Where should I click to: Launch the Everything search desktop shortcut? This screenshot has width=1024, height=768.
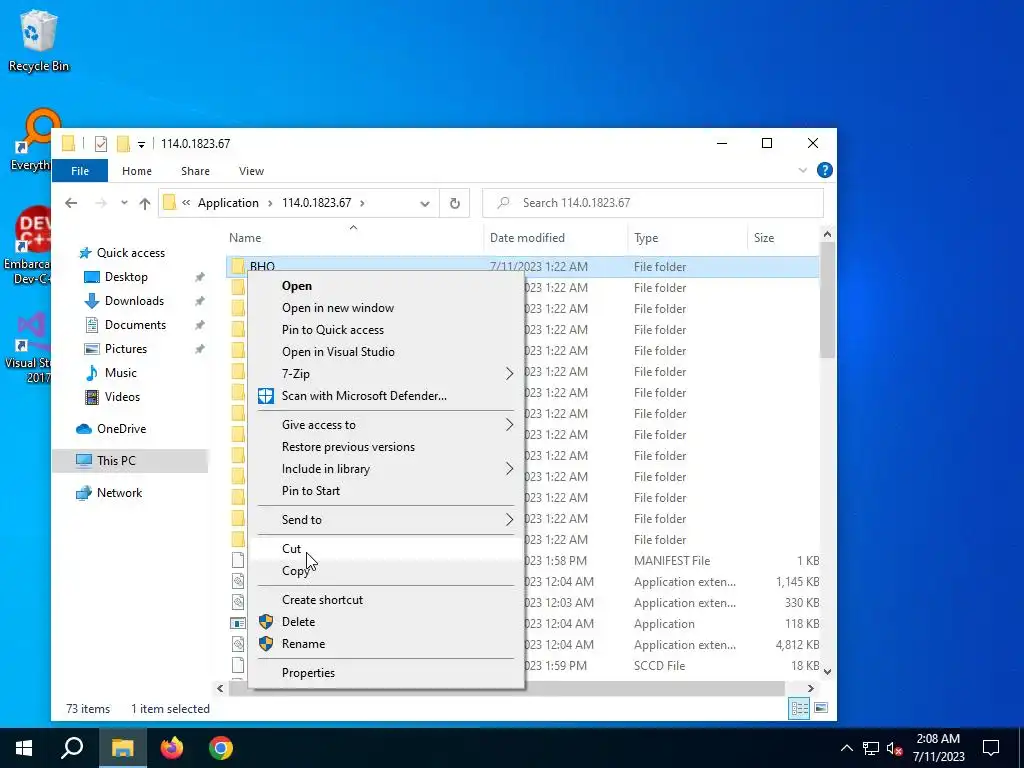(30, 140)
